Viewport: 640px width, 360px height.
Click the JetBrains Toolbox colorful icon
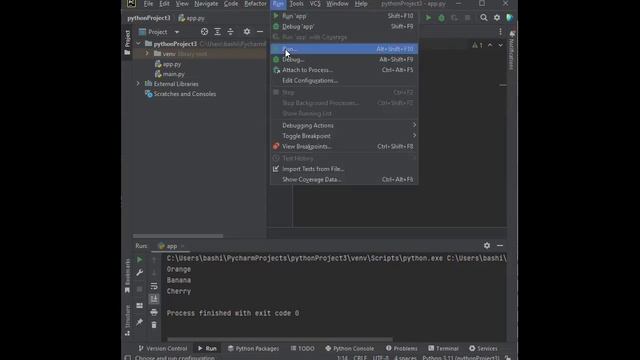click(509, 18)
